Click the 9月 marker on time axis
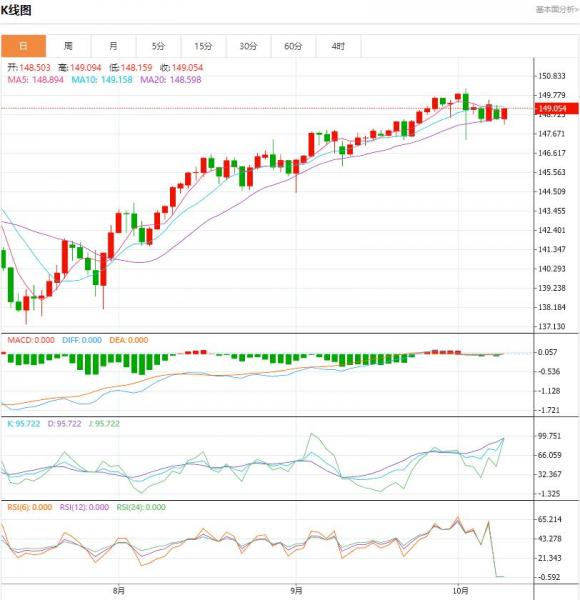This screenshot has height=600, width=580. (296, 590)
